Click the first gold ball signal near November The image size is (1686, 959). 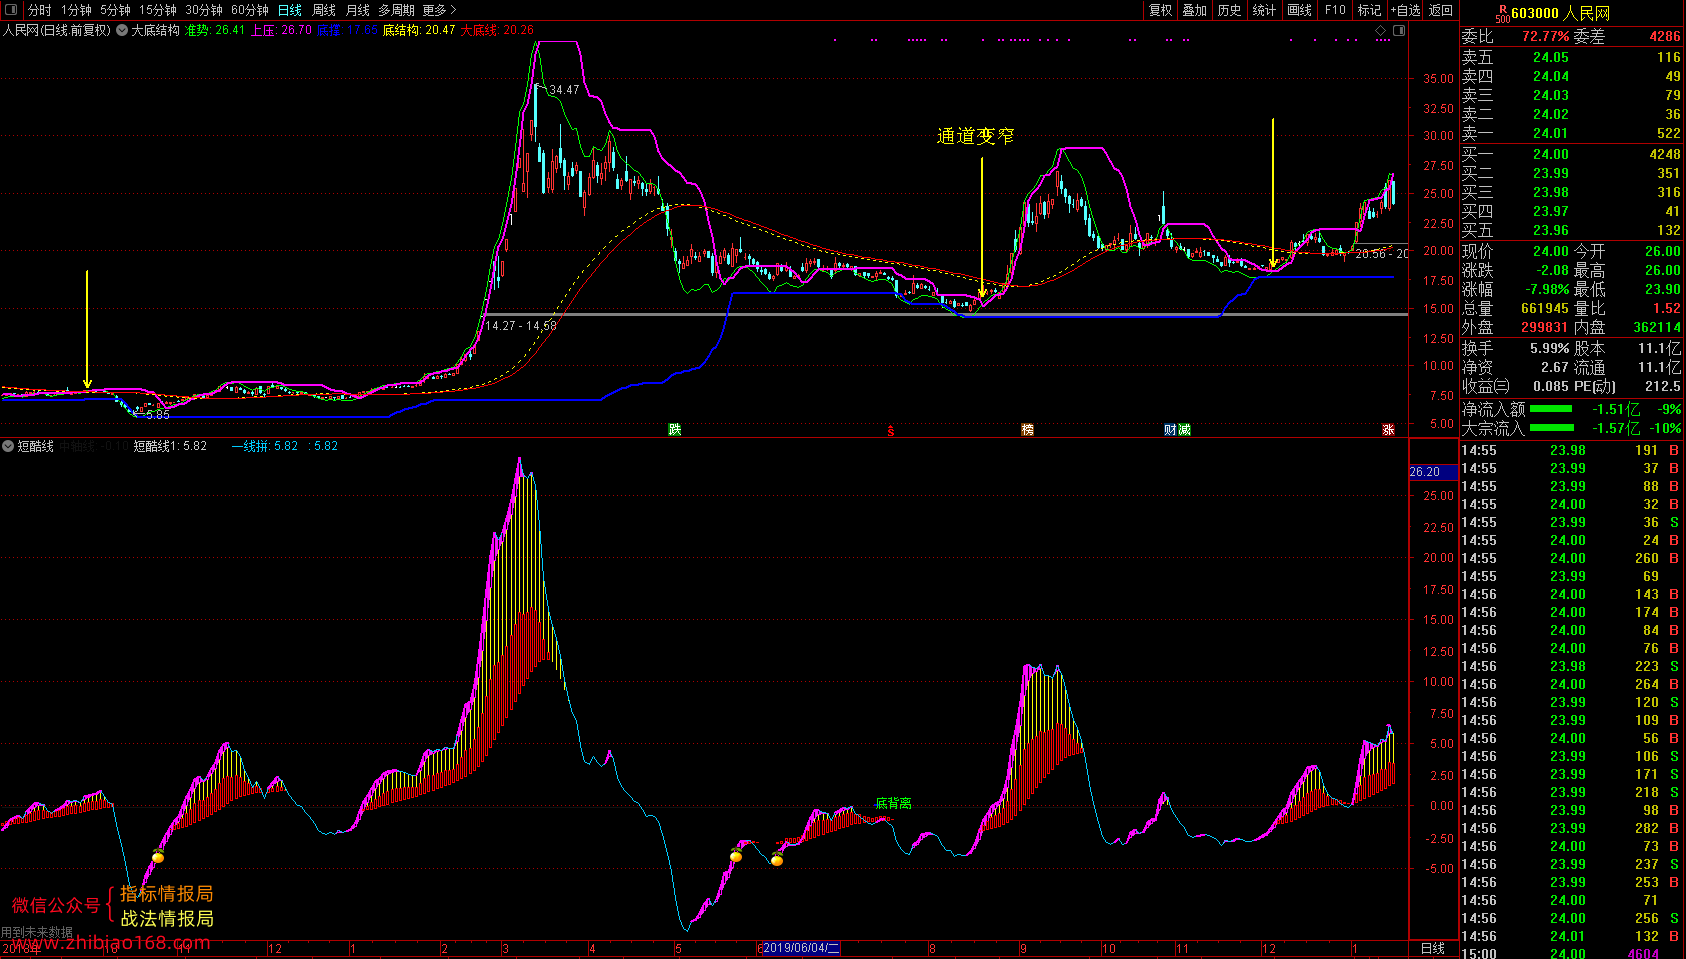(x=158, y=856)
